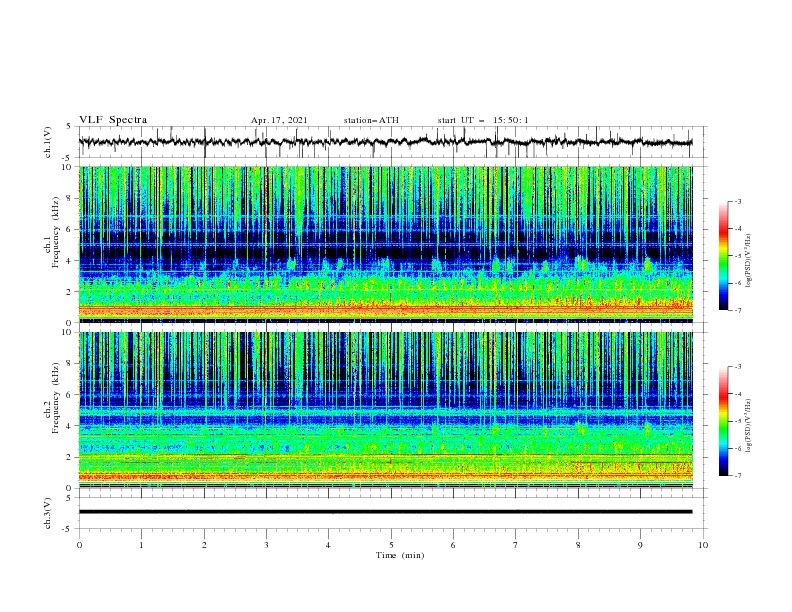This screenshot has height=612, width=792.
Task: Click the ch.2 spectrogram panel
Action: click(x=385, y=410)
